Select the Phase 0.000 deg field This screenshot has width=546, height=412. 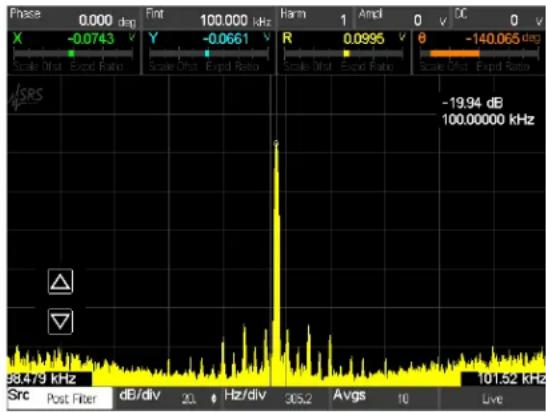pos(73,19)
